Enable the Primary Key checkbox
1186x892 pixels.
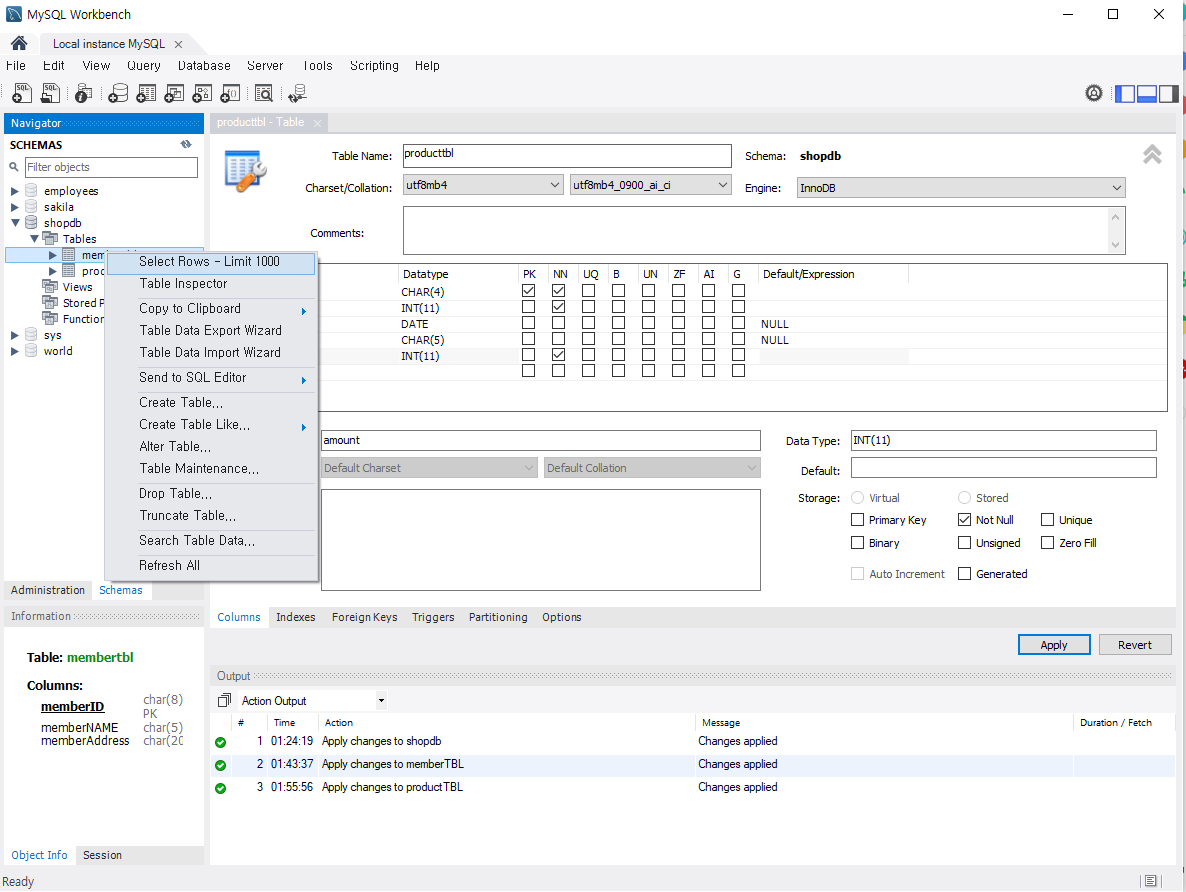coord(858,520)
